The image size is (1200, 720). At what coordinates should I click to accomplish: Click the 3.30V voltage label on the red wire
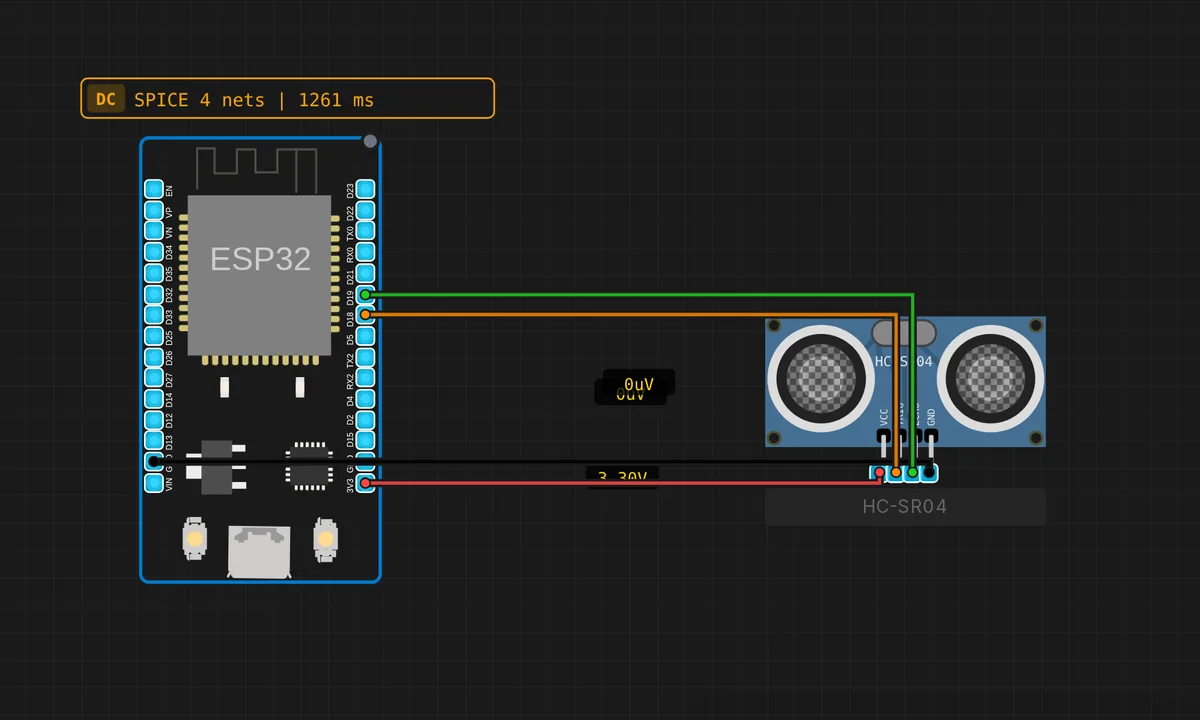[x=622, y=476]
